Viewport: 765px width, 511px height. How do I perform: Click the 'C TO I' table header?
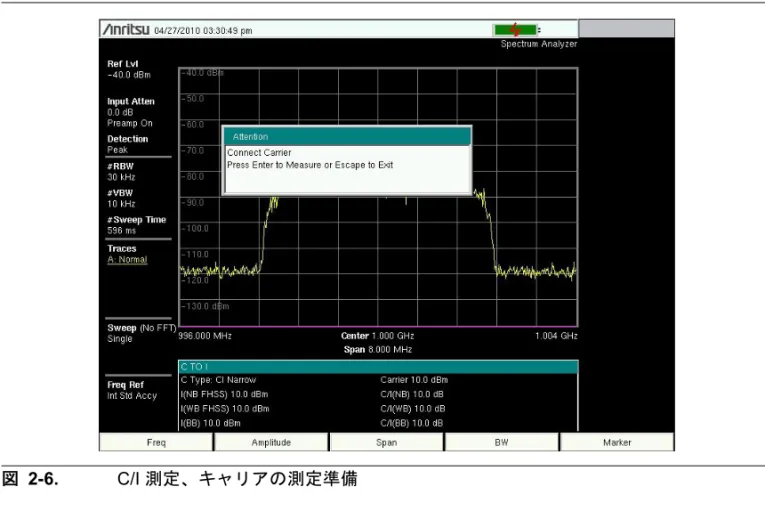tap(378, 367)
